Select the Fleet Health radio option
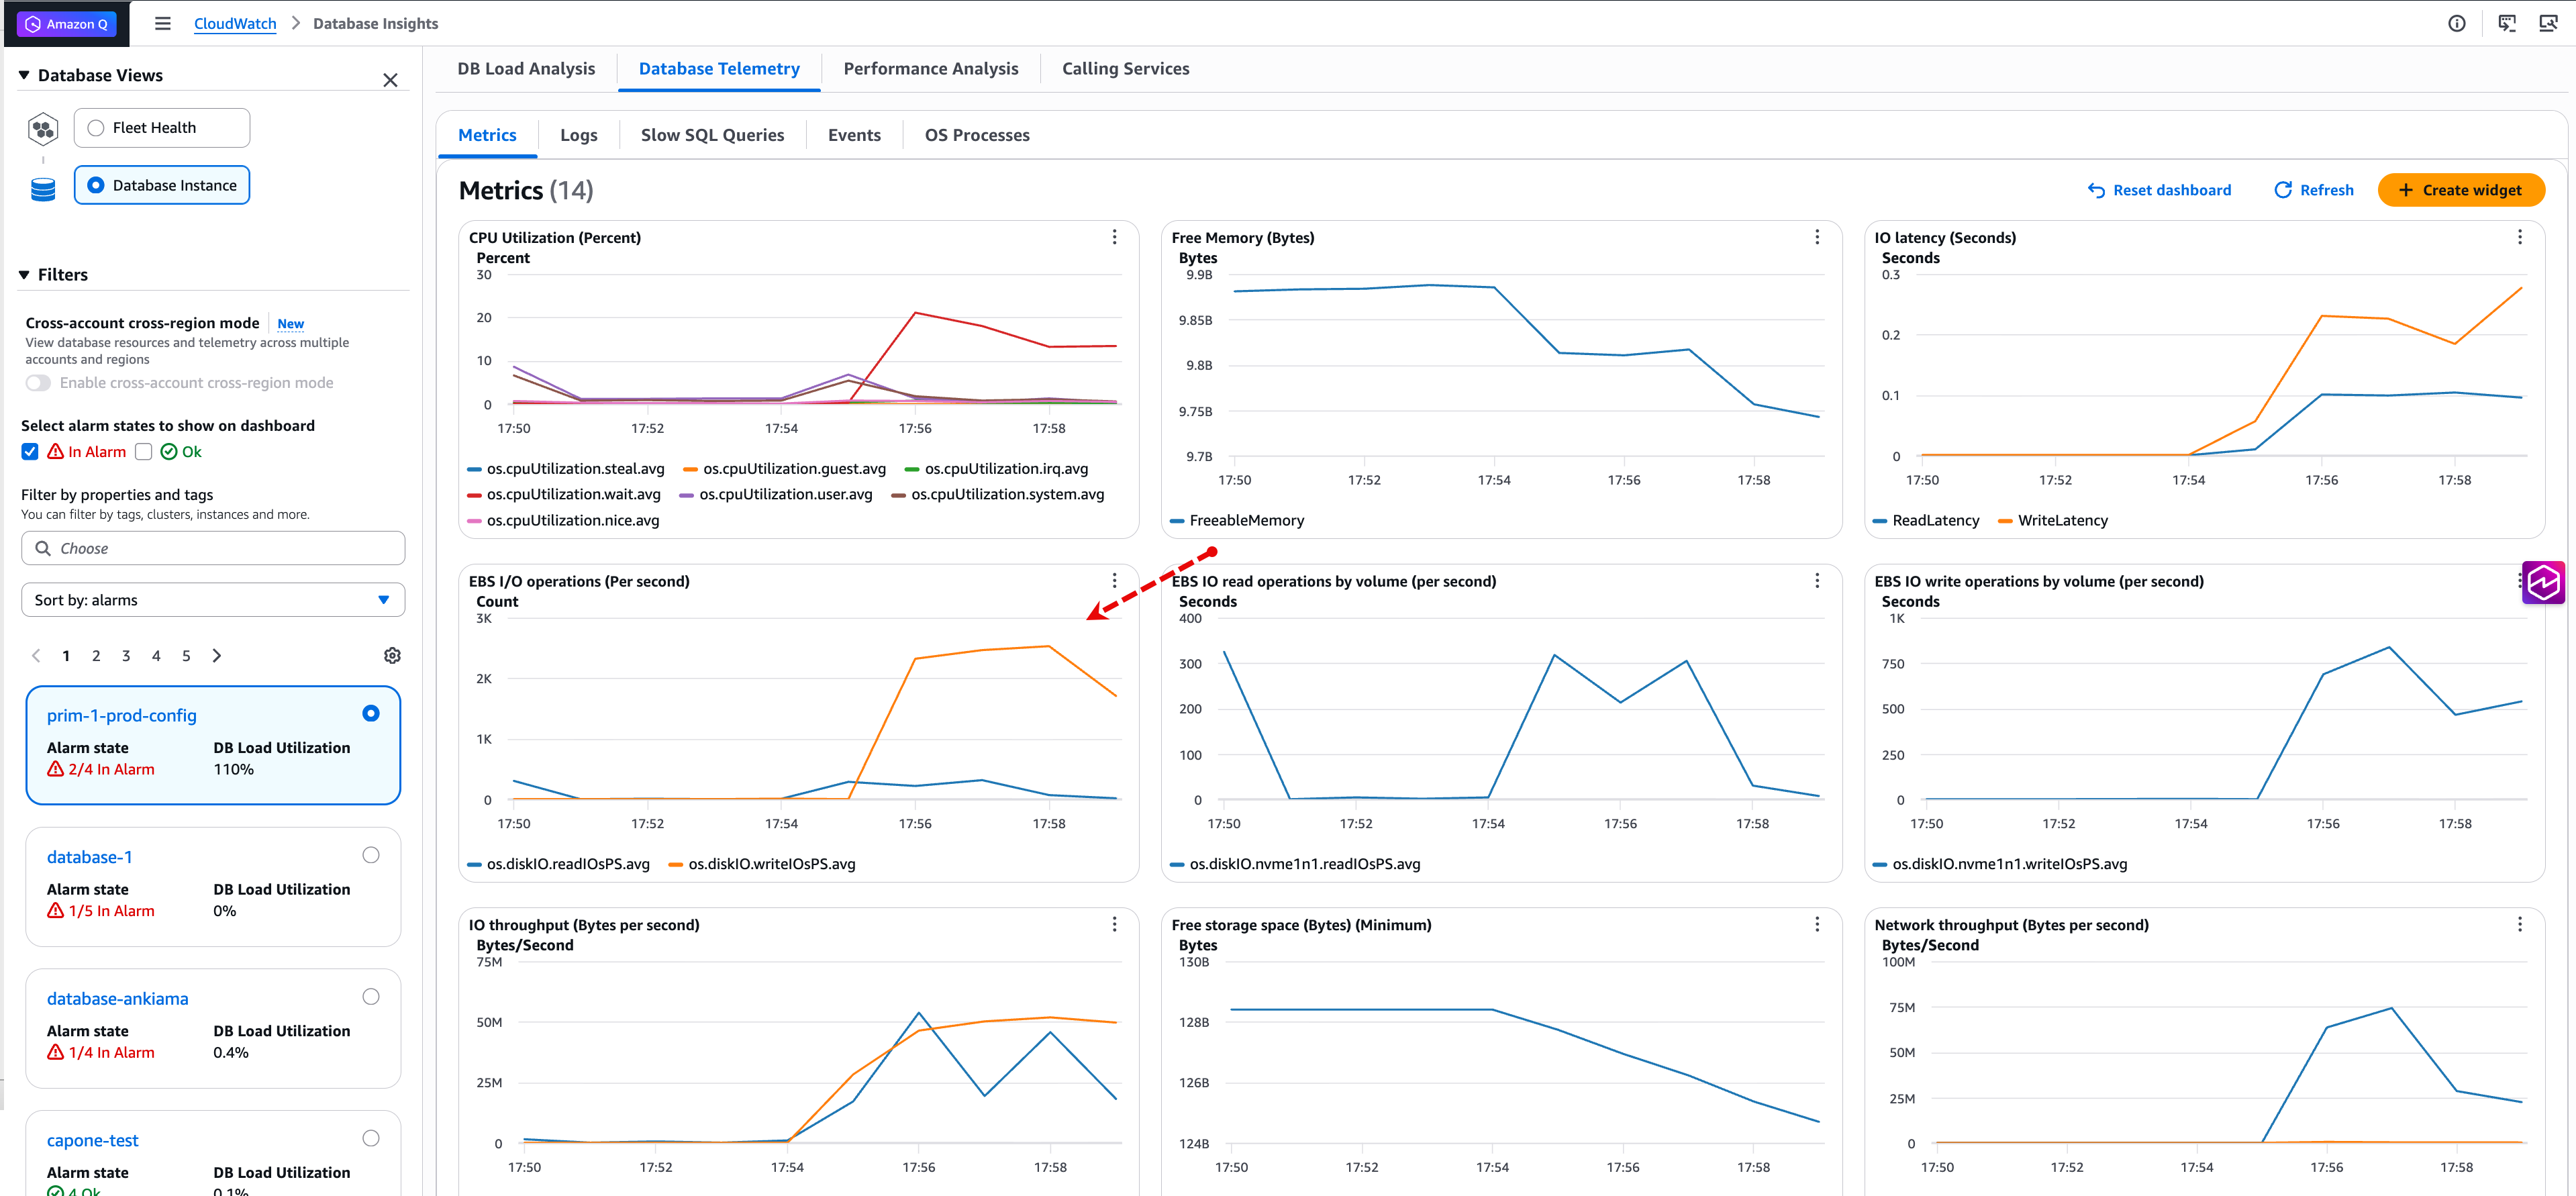Image resolution: width=2576 pixels, height=1196 pixels. click(96, 128)
